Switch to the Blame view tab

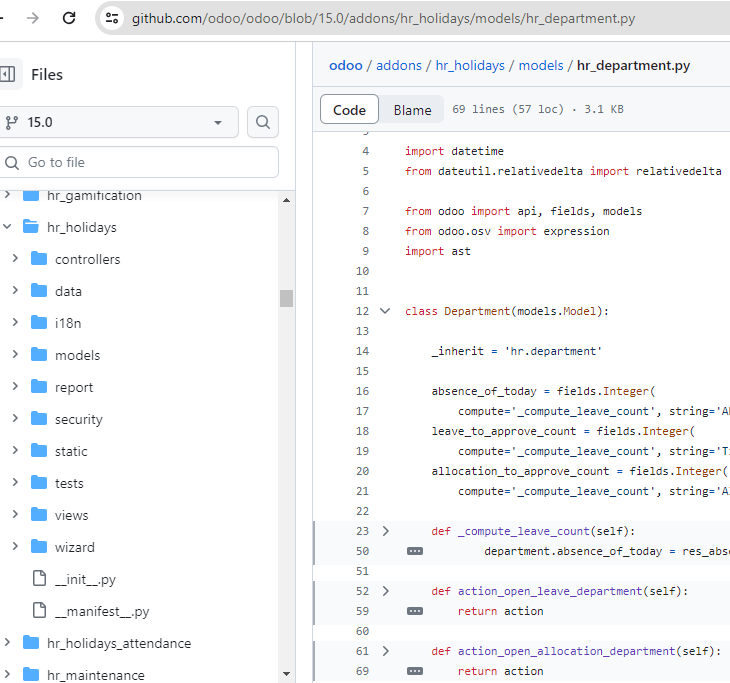point(412,110)
